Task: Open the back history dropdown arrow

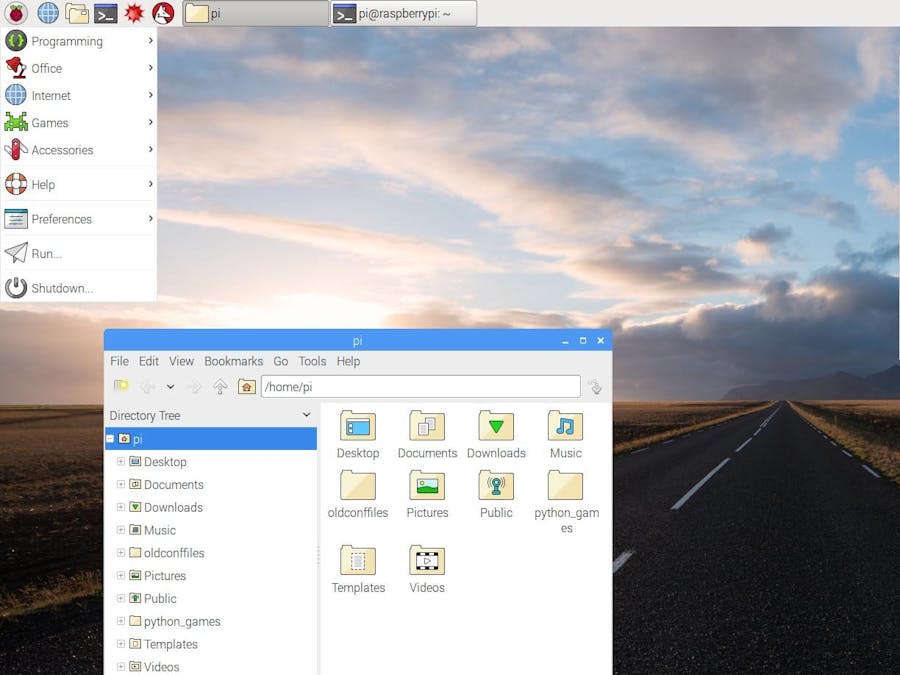Action: [x=168, y=386]
